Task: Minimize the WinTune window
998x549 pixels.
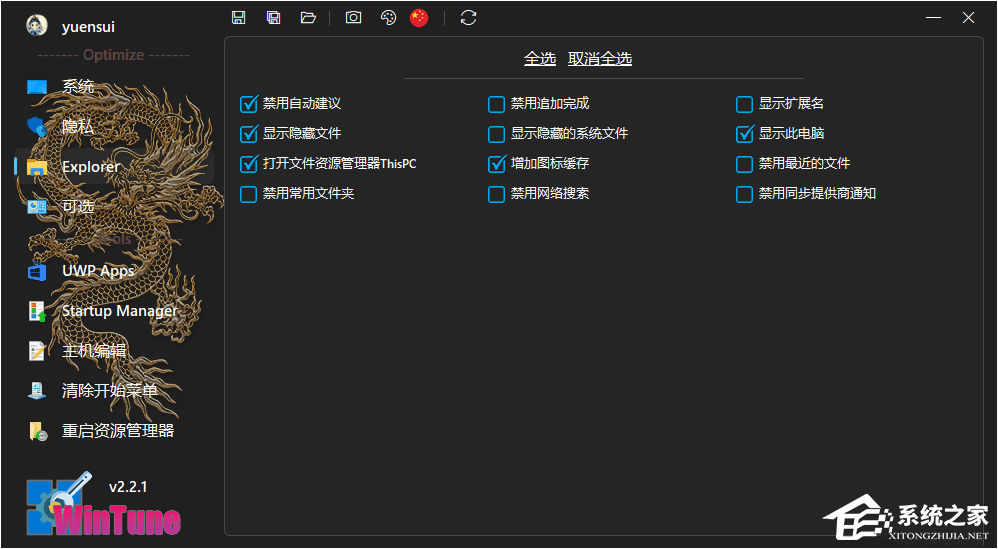Action: point(934,18)
